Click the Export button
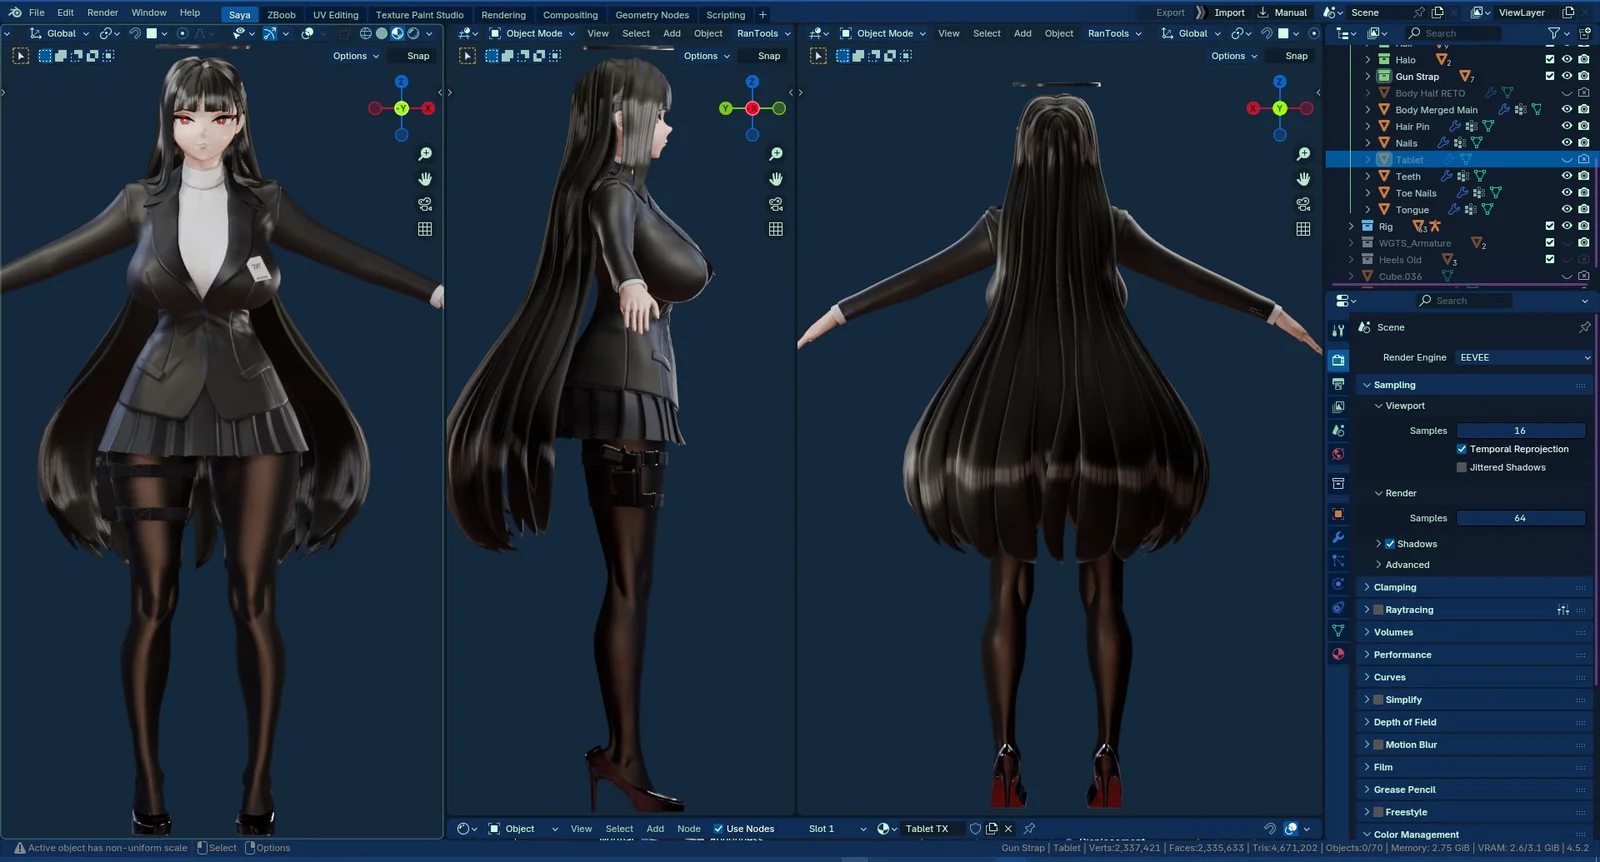The height and width of the screenshot is (862, 1600). coord(1170,13)
